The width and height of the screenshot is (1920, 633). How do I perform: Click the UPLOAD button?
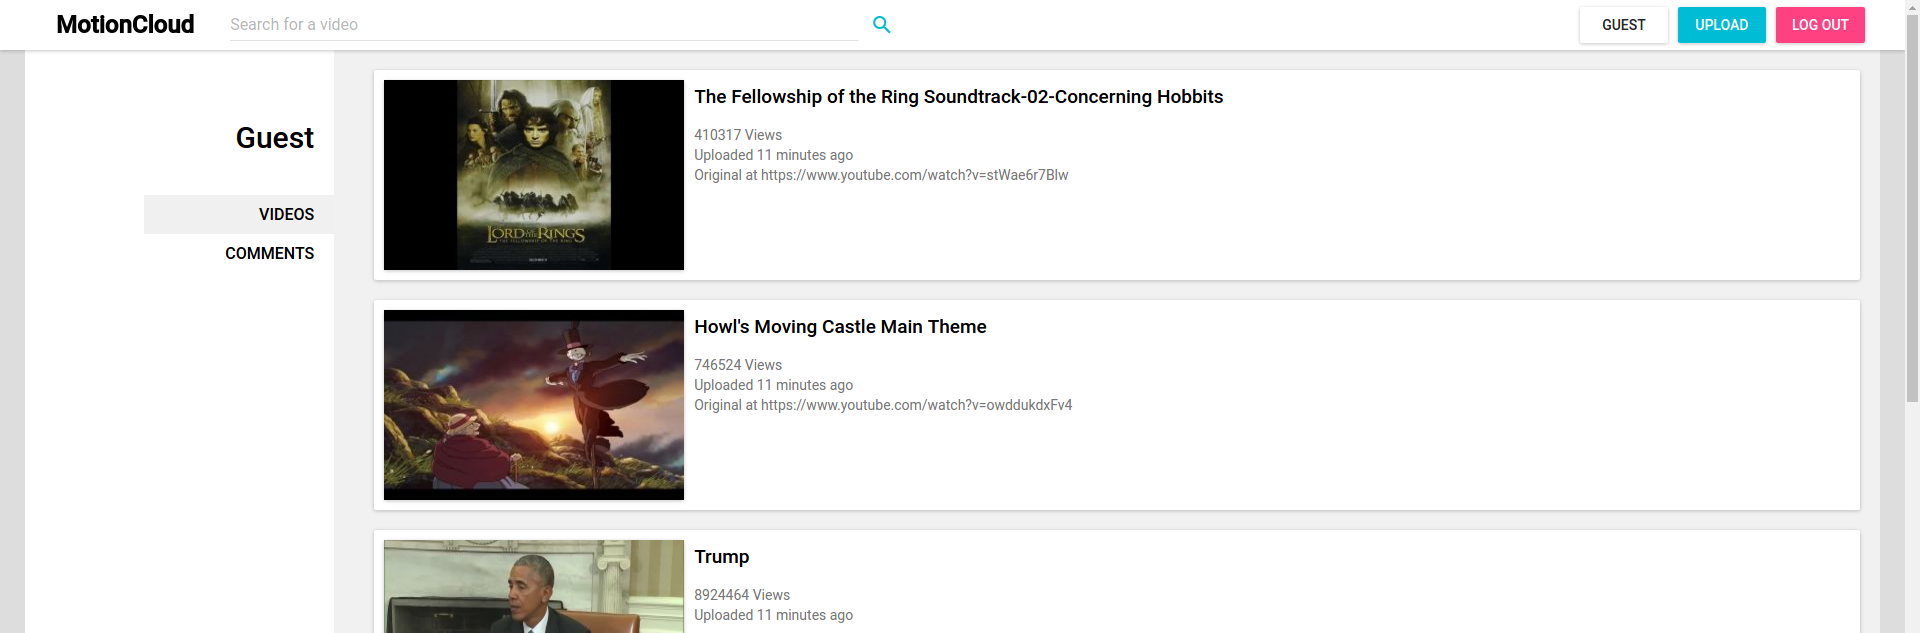[1721, 25]
